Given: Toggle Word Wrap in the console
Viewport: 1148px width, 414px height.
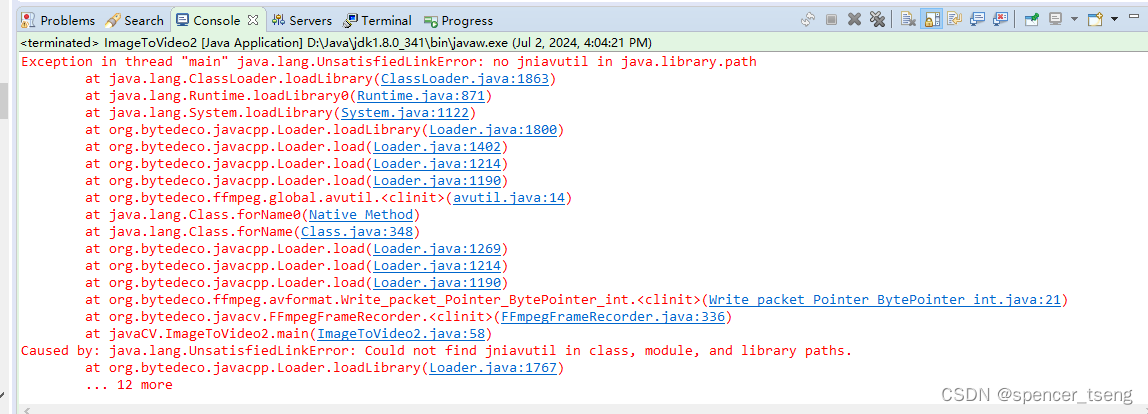Looking at the screenshot, I should click(955, 19).
